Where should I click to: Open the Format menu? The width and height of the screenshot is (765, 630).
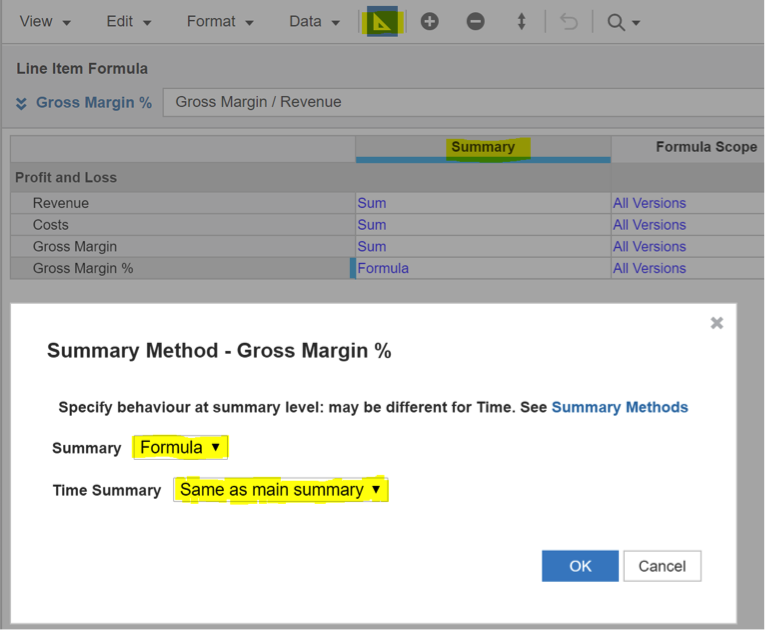point(220,21)
